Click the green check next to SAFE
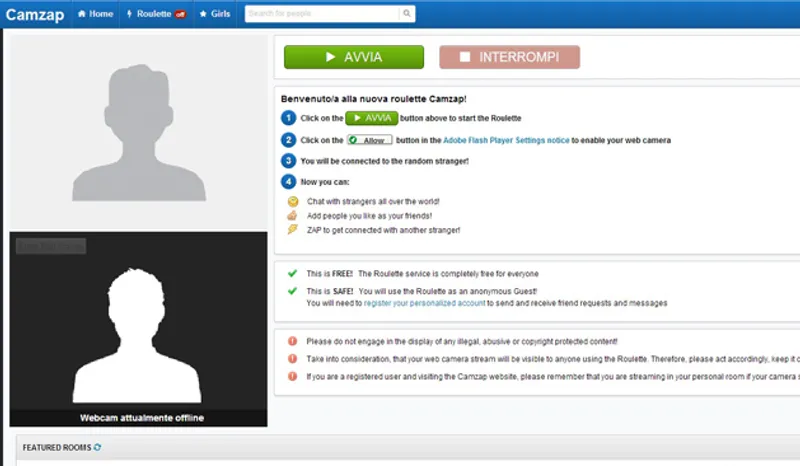 pyautogui.click(x=292, y=291)
